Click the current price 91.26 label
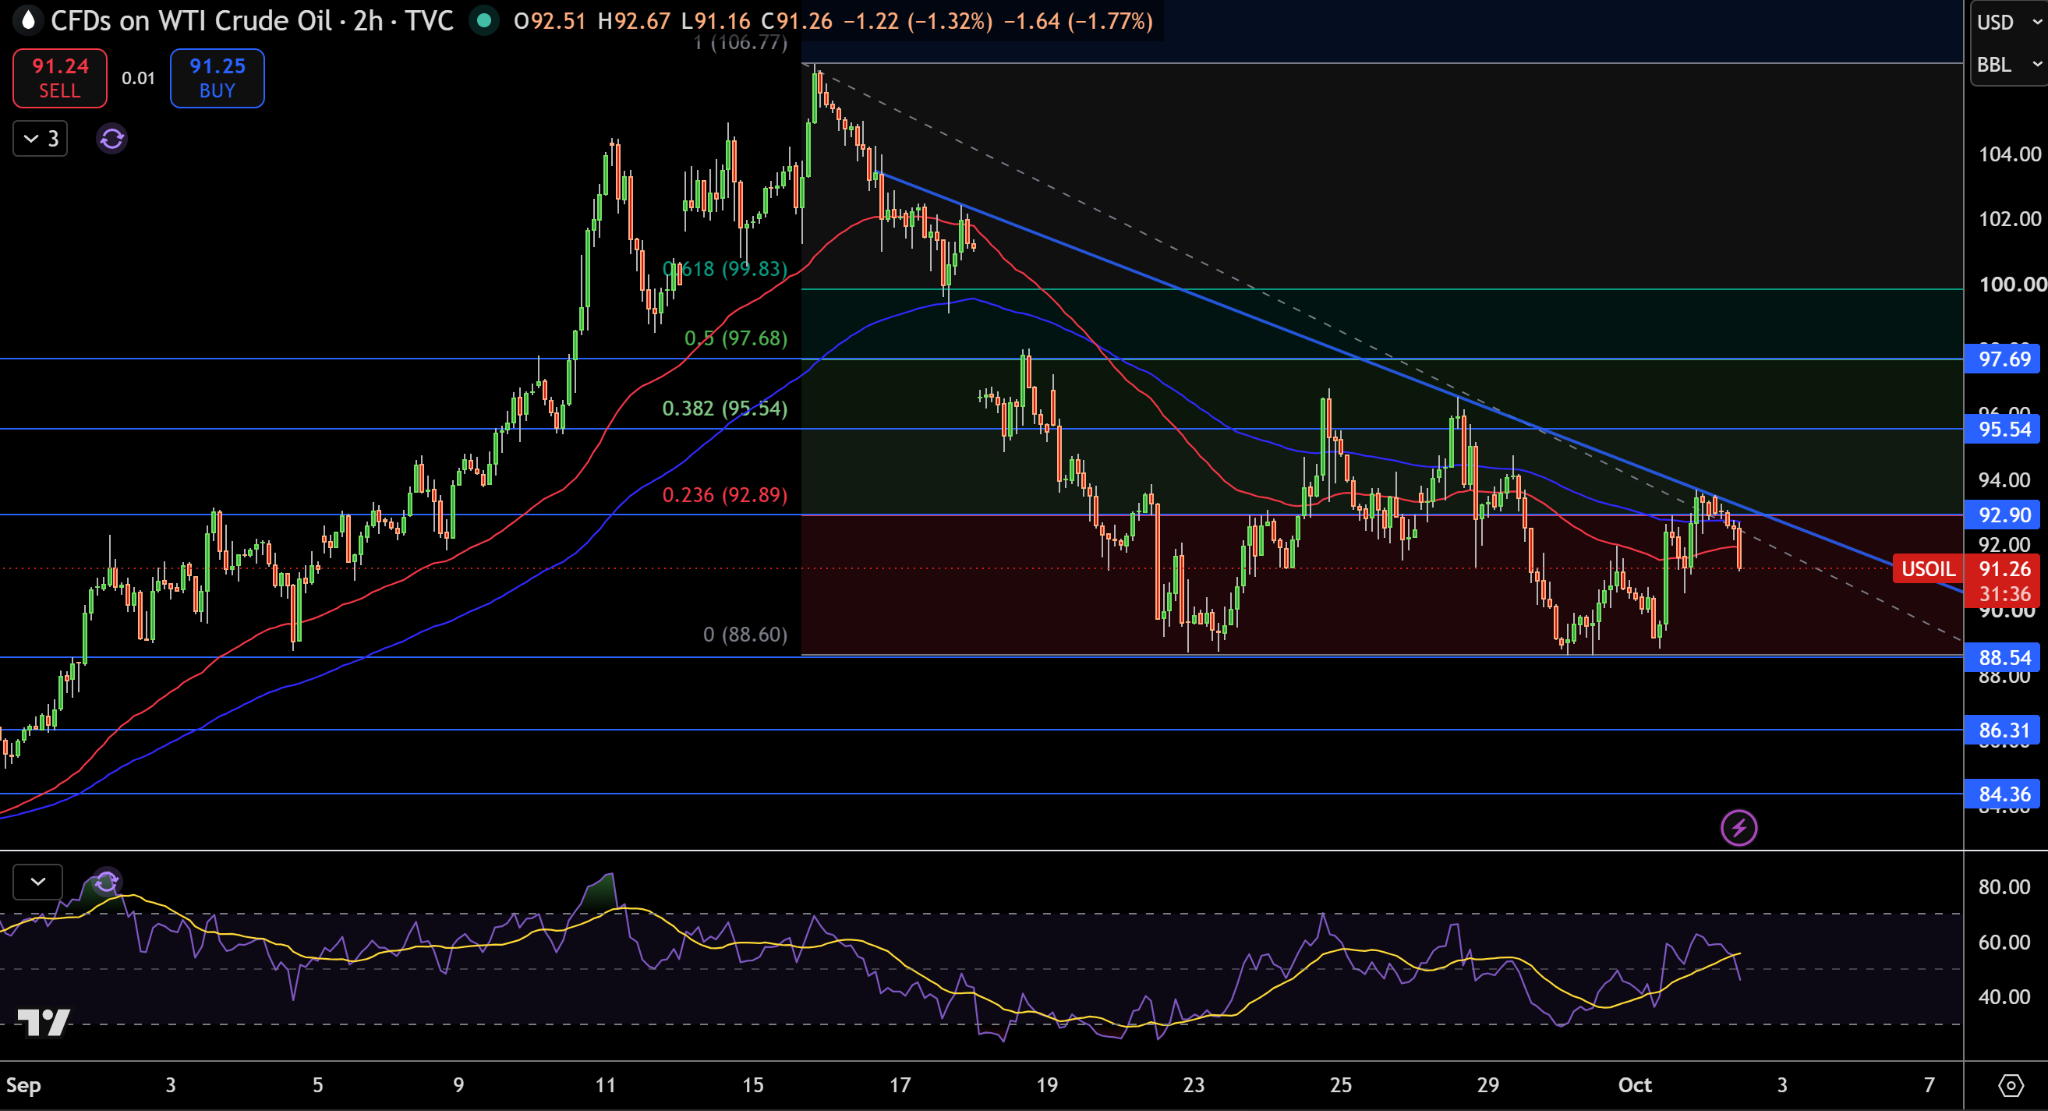The height and width of the screenshot is (1111, 2048). pos(2005,569)
